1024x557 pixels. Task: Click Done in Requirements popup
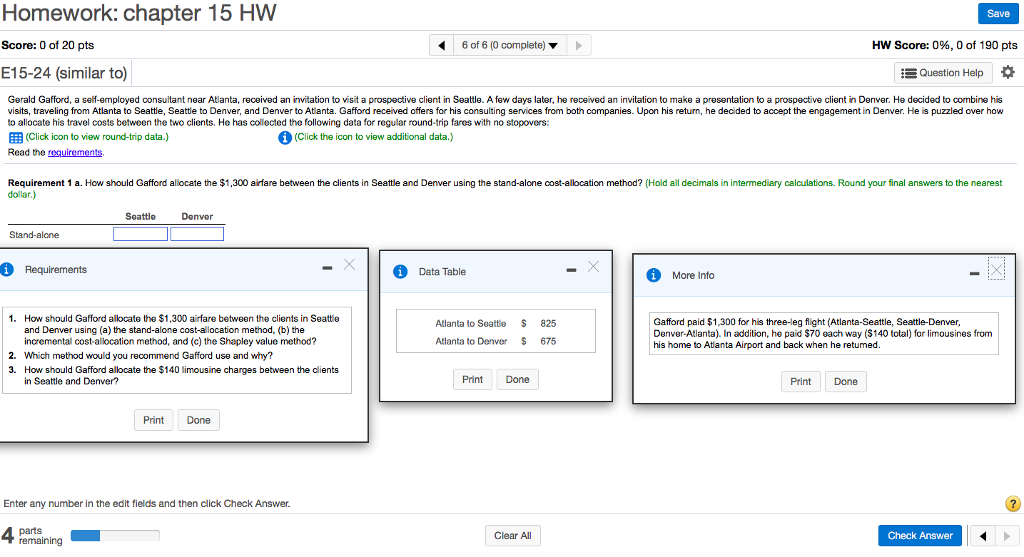point(199,420)
